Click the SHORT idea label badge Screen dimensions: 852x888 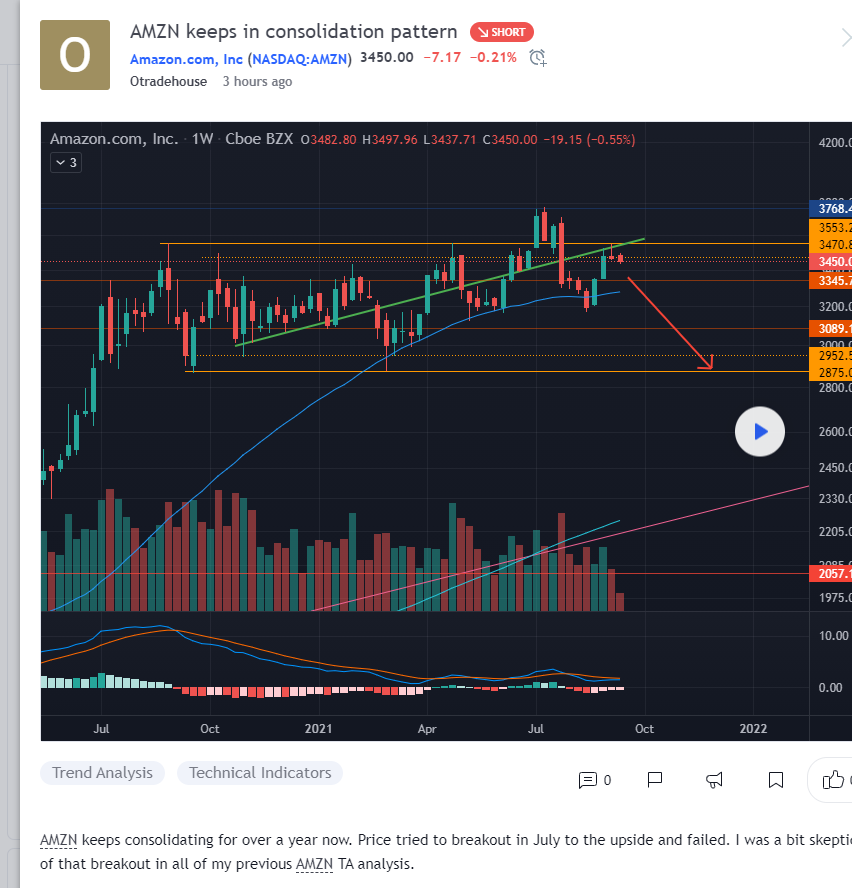tap(501, 32)
